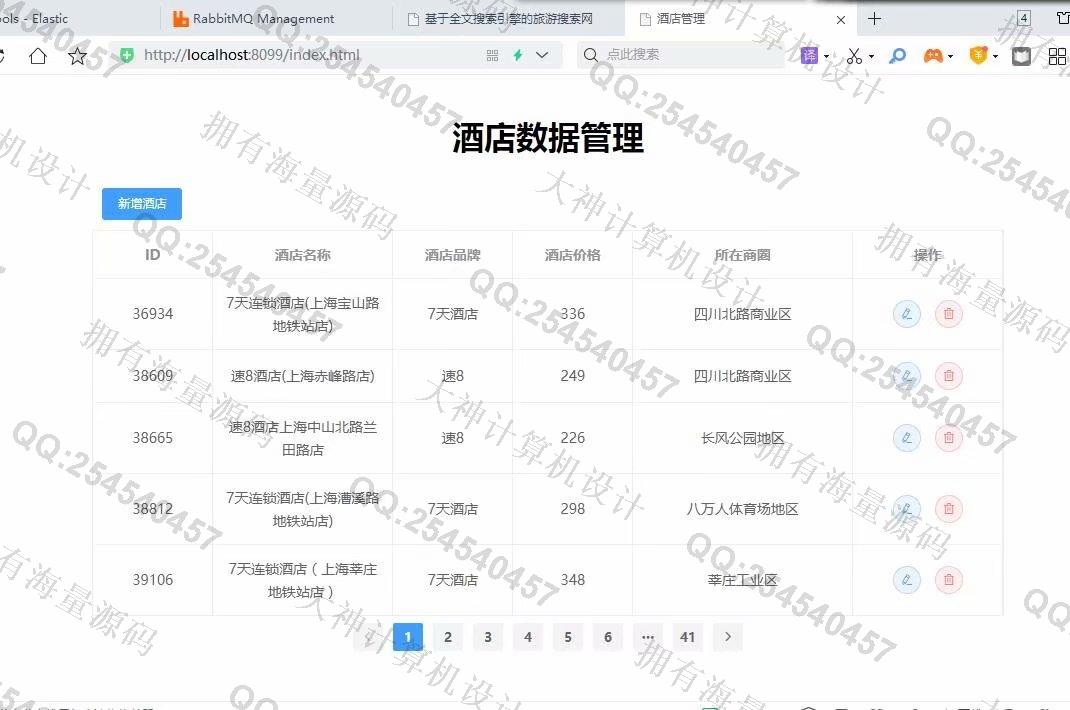
Task: Edit hotel row 39106
Action: [906, 580]
